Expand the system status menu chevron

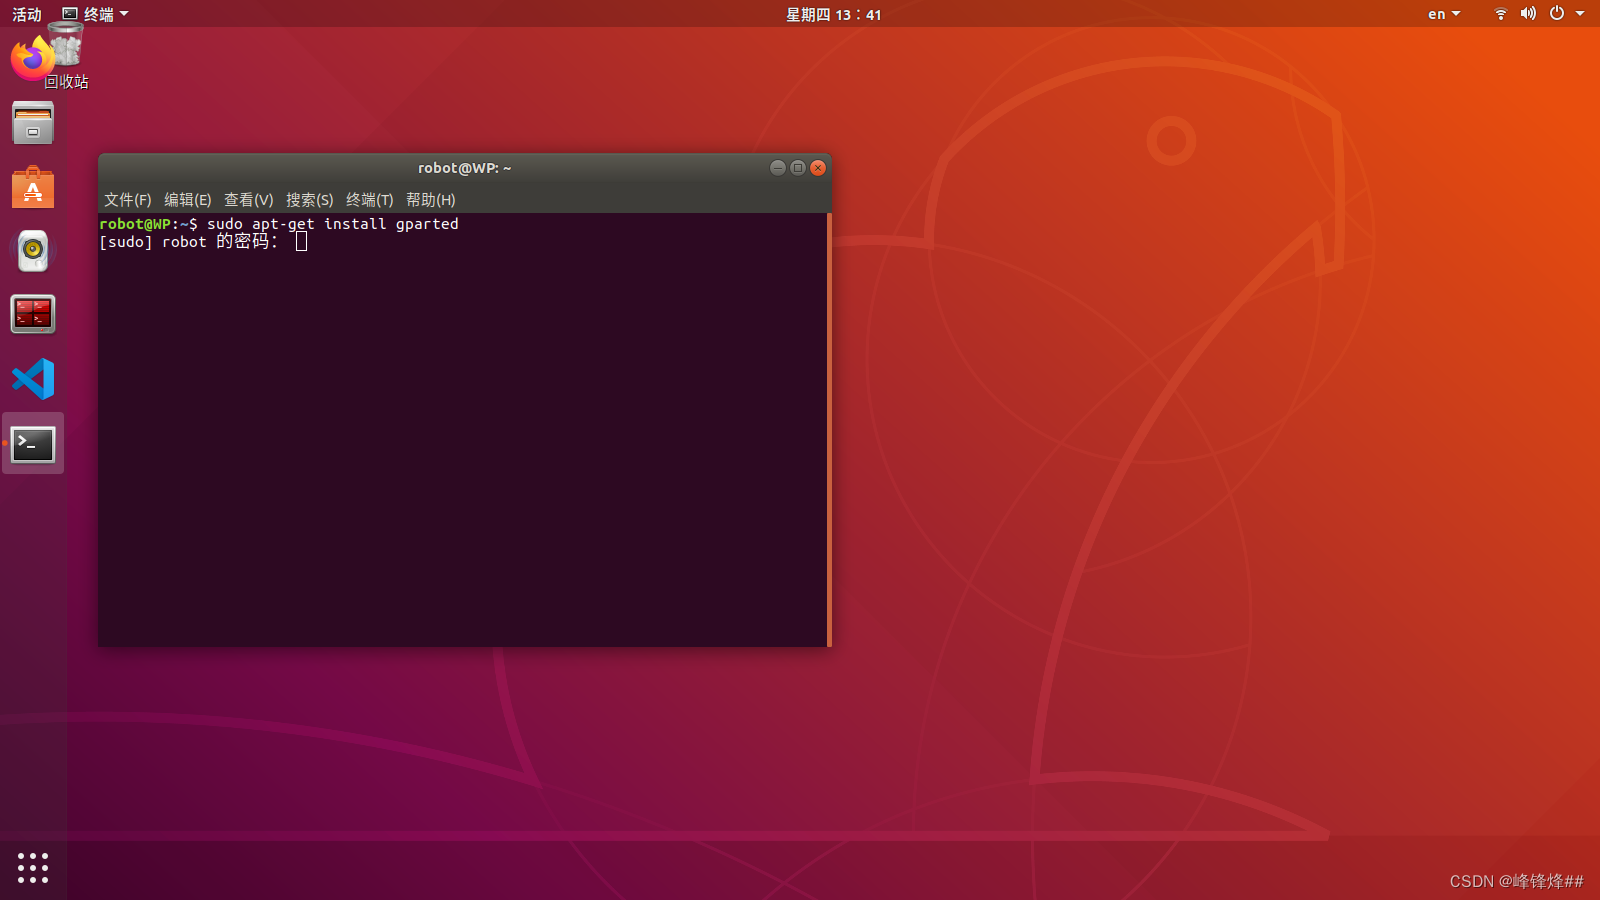[1581, 14]
